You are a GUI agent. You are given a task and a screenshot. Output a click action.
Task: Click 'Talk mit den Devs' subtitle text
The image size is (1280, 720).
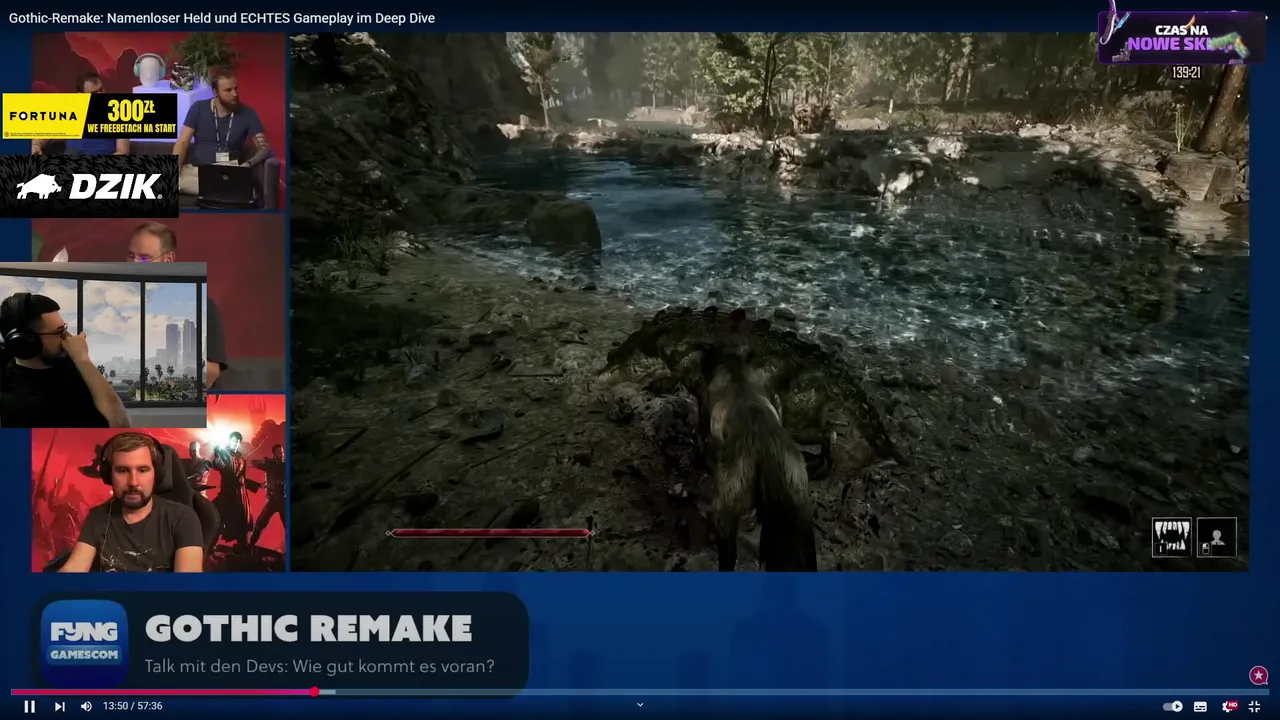(x=319, y=666)
